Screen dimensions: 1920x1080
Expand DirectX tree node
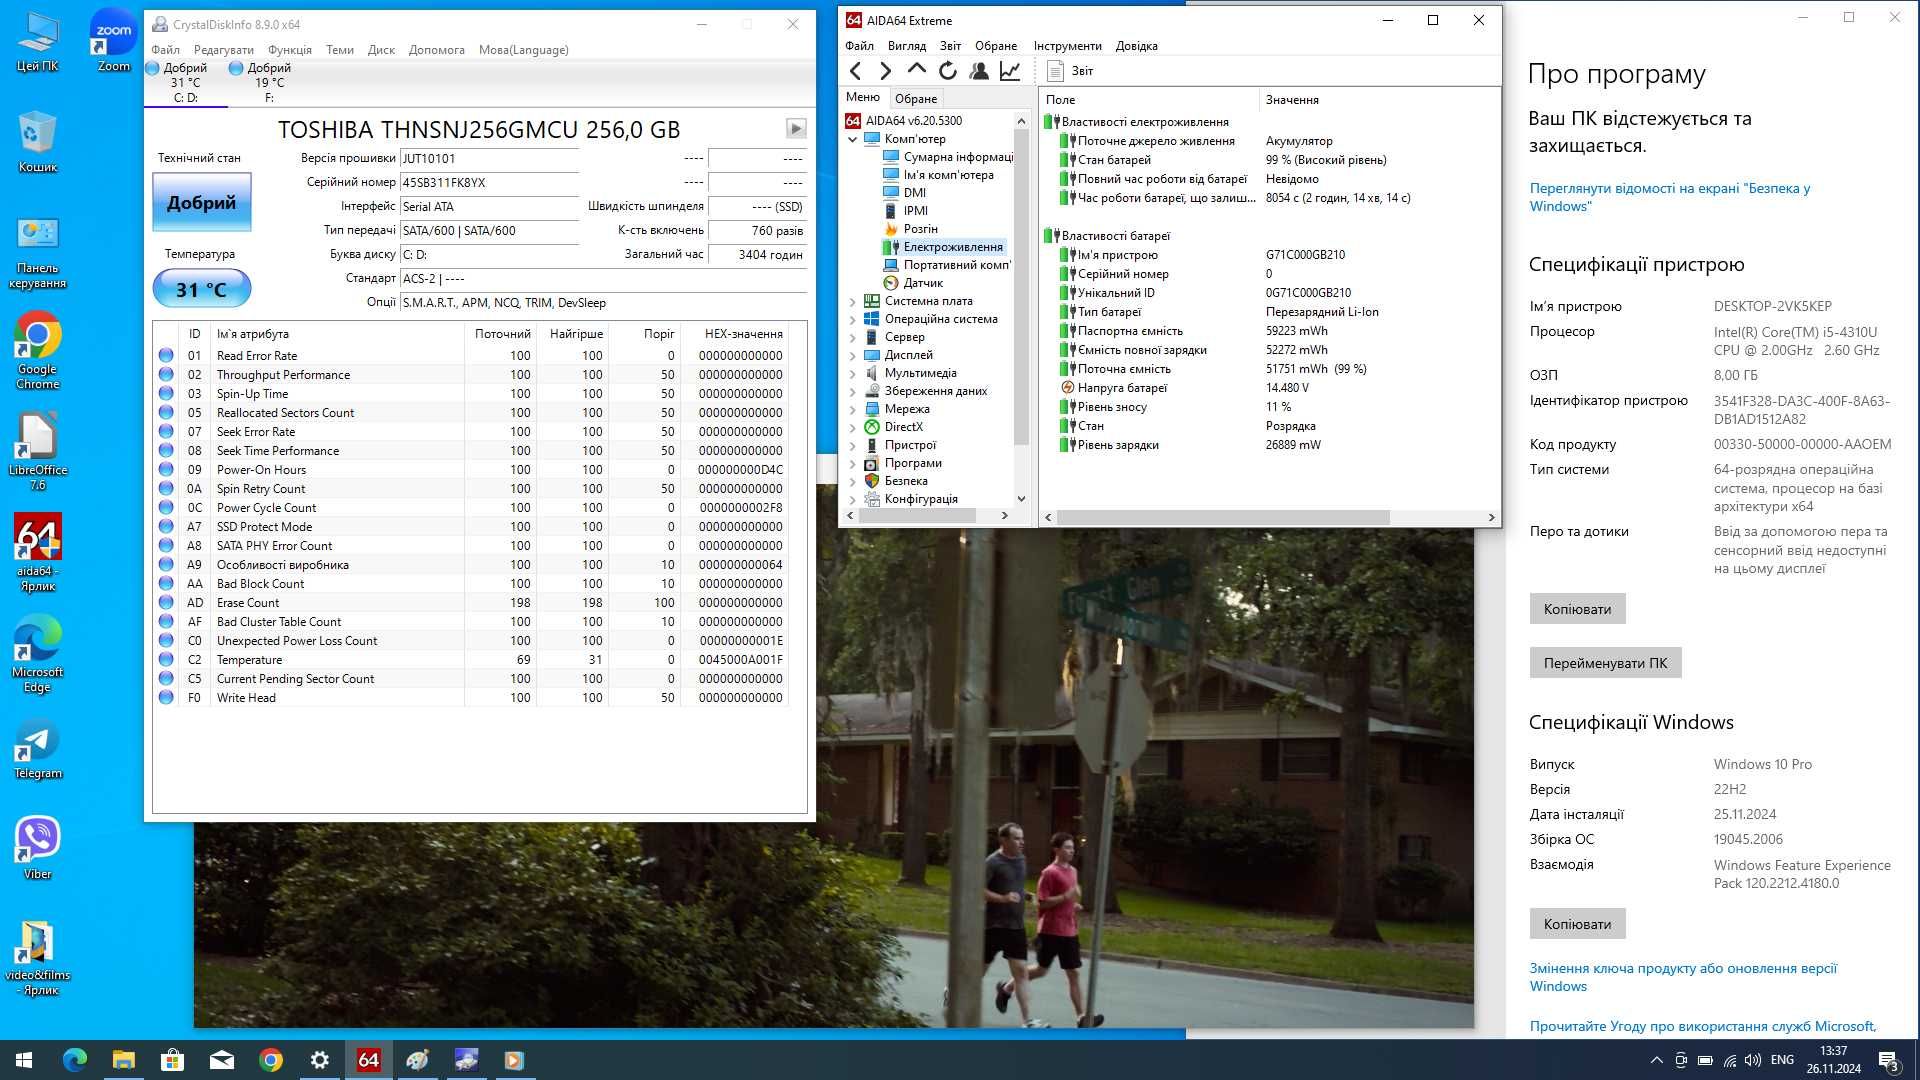pyautogui.click(x=853, y=427)
